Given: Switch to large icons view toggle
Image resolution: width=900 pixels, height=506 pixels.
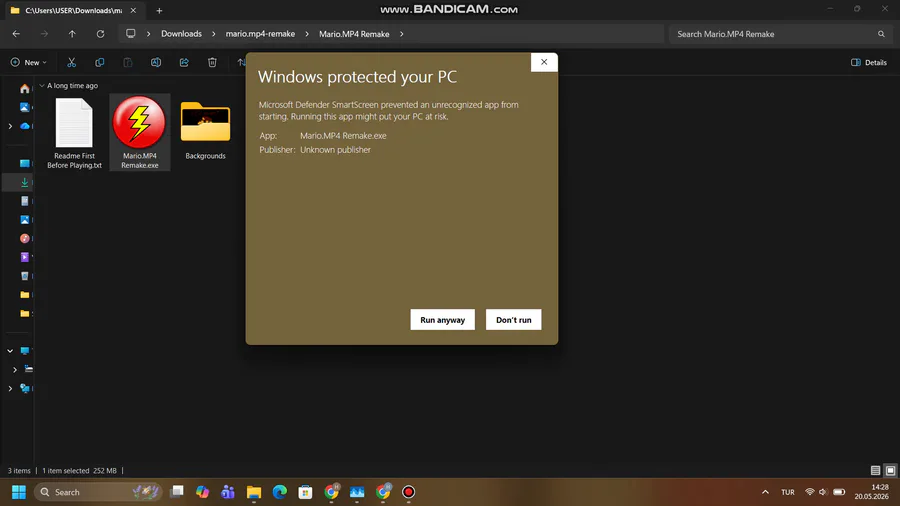Looking at the screenshot, I should pyautogui.click(x=890, y=470).
